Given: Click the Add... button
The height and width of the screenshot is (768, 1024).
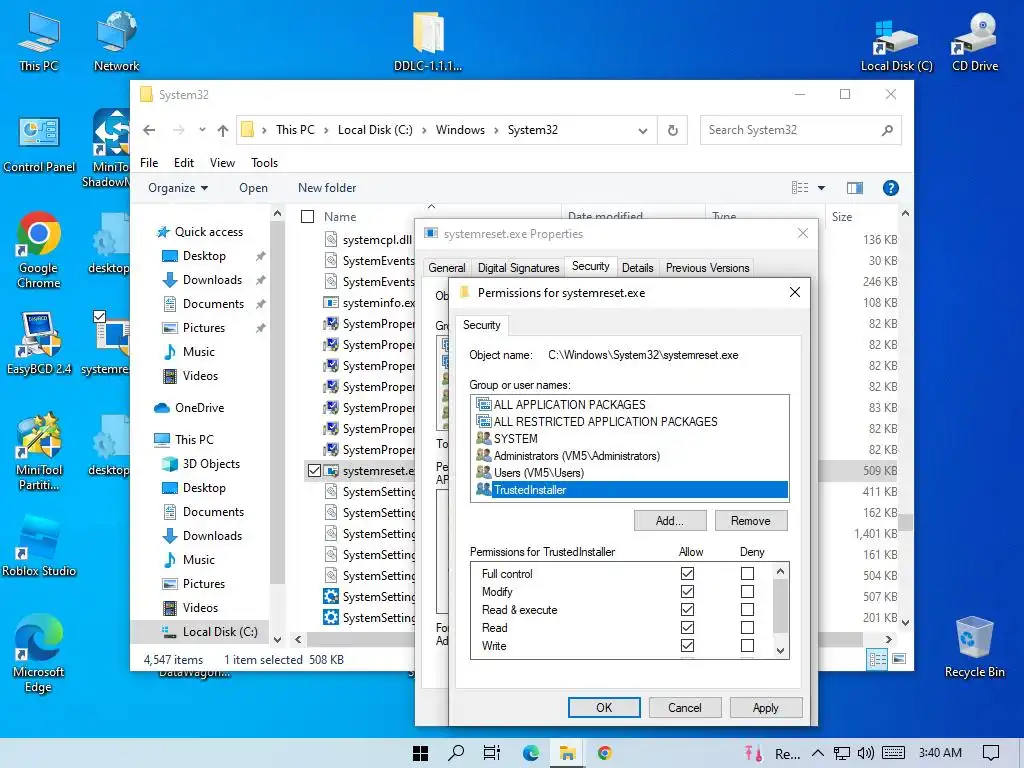Looking at the screenshot, I should point(670,520).
